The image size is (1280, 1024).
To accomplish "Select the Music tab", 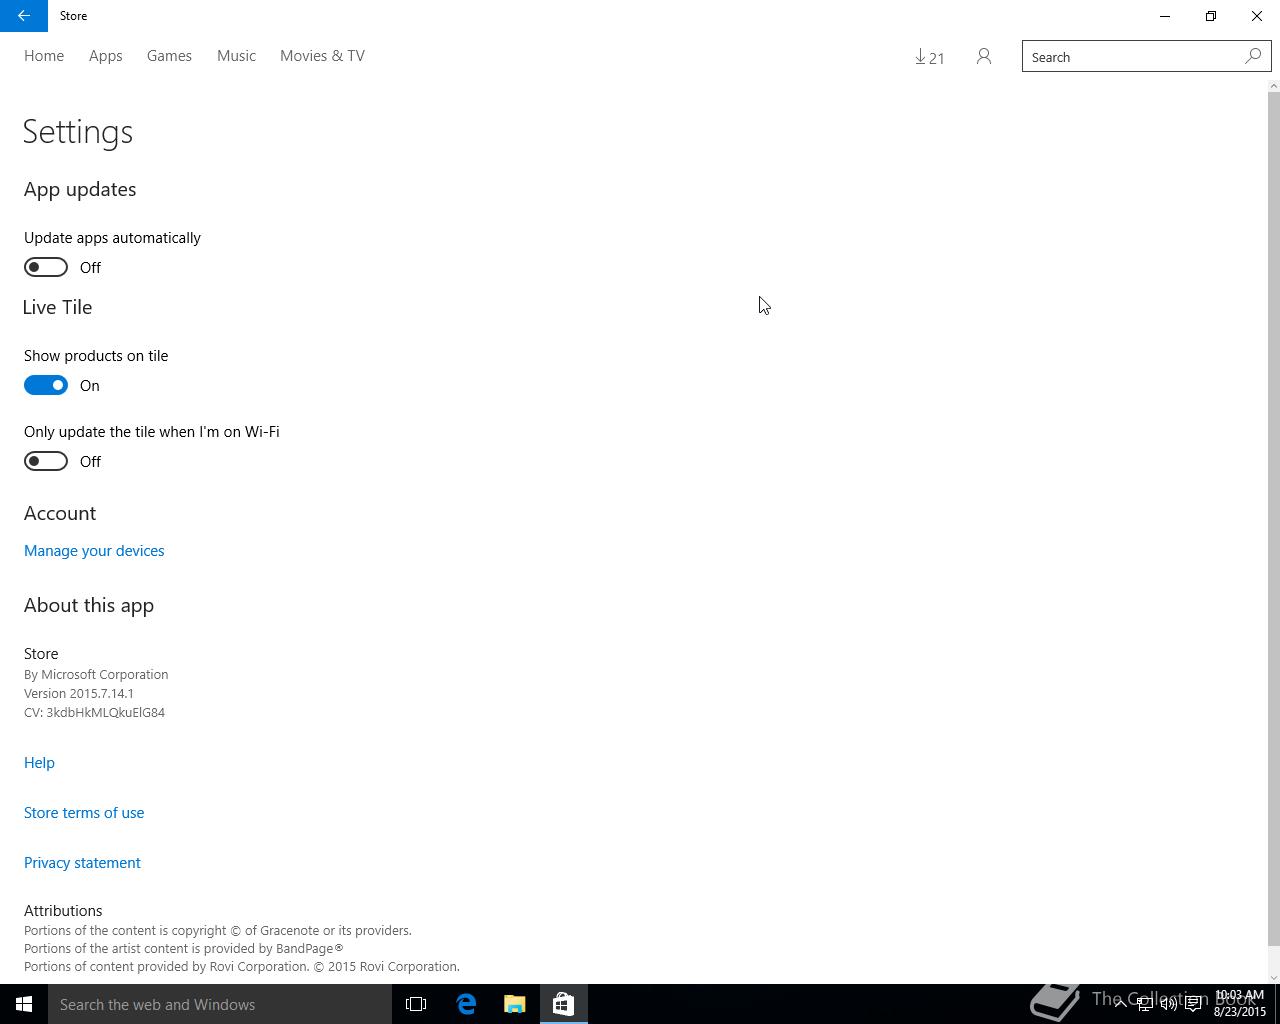I will coord(236,56).
